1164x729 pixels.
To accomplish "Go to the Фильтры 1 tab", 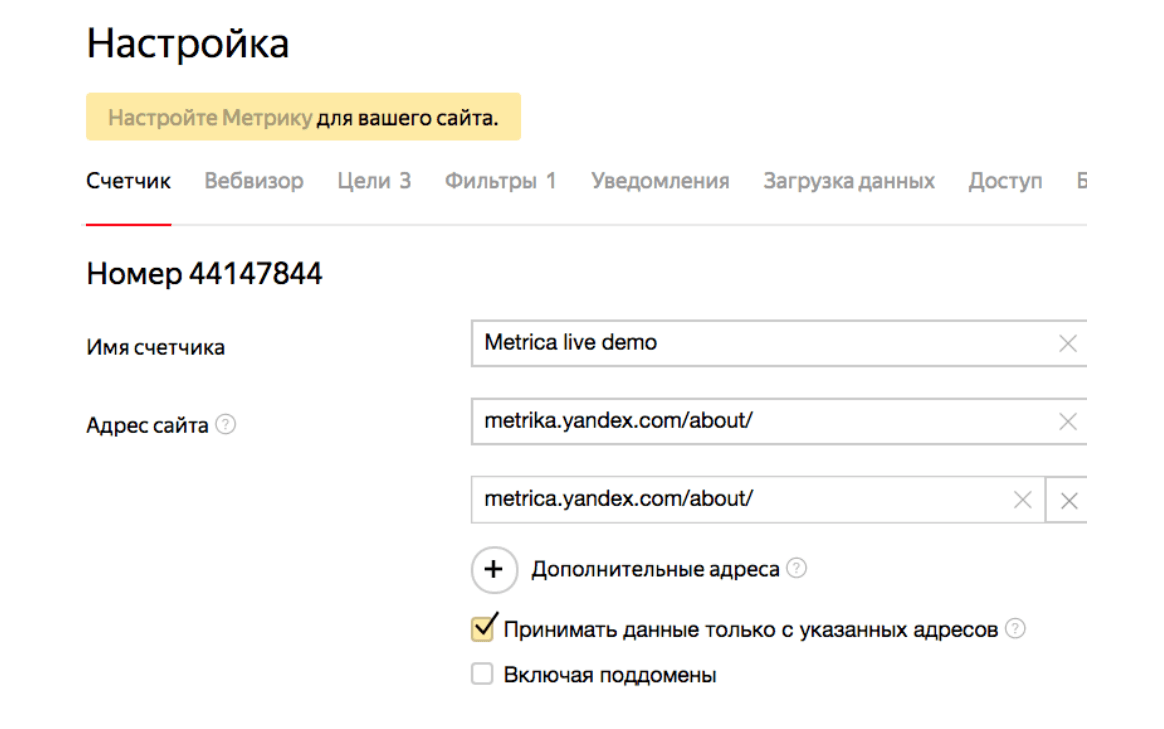I will (500, 181).
